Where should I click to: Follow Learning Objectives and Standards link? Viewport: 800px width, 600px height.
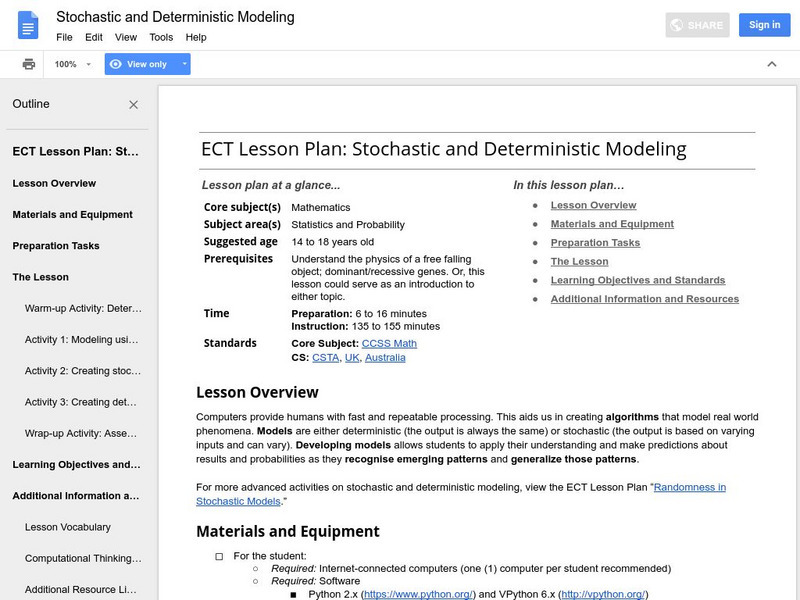click(637, 280)
